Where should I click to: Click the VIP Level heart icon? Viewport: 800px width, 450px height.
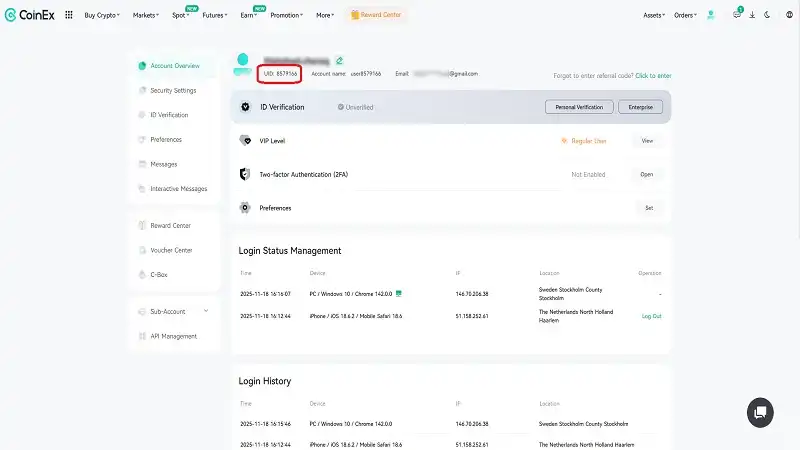click(x=245, y=140)
